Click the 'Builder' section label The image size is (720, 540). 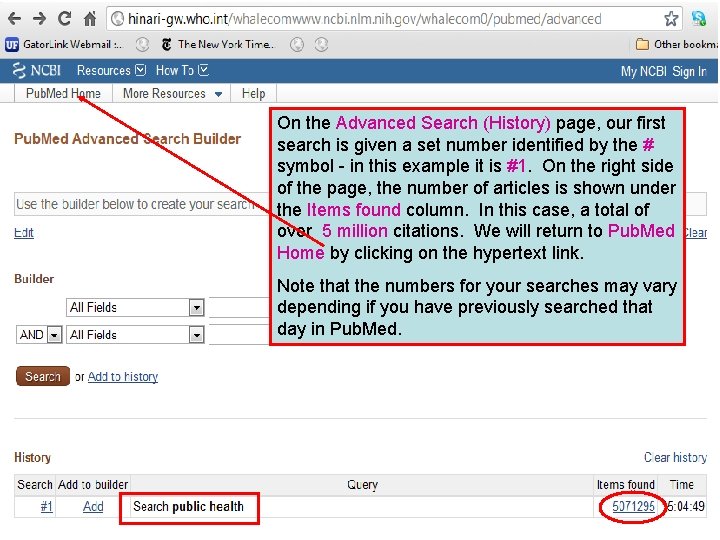pos(34,279)
